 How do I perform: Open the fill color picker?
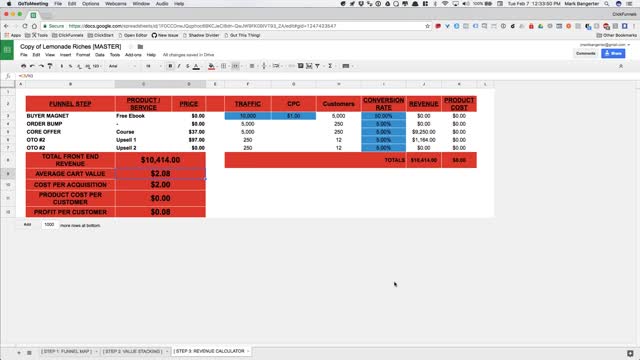pyautogui.click(x=211, y=66)
